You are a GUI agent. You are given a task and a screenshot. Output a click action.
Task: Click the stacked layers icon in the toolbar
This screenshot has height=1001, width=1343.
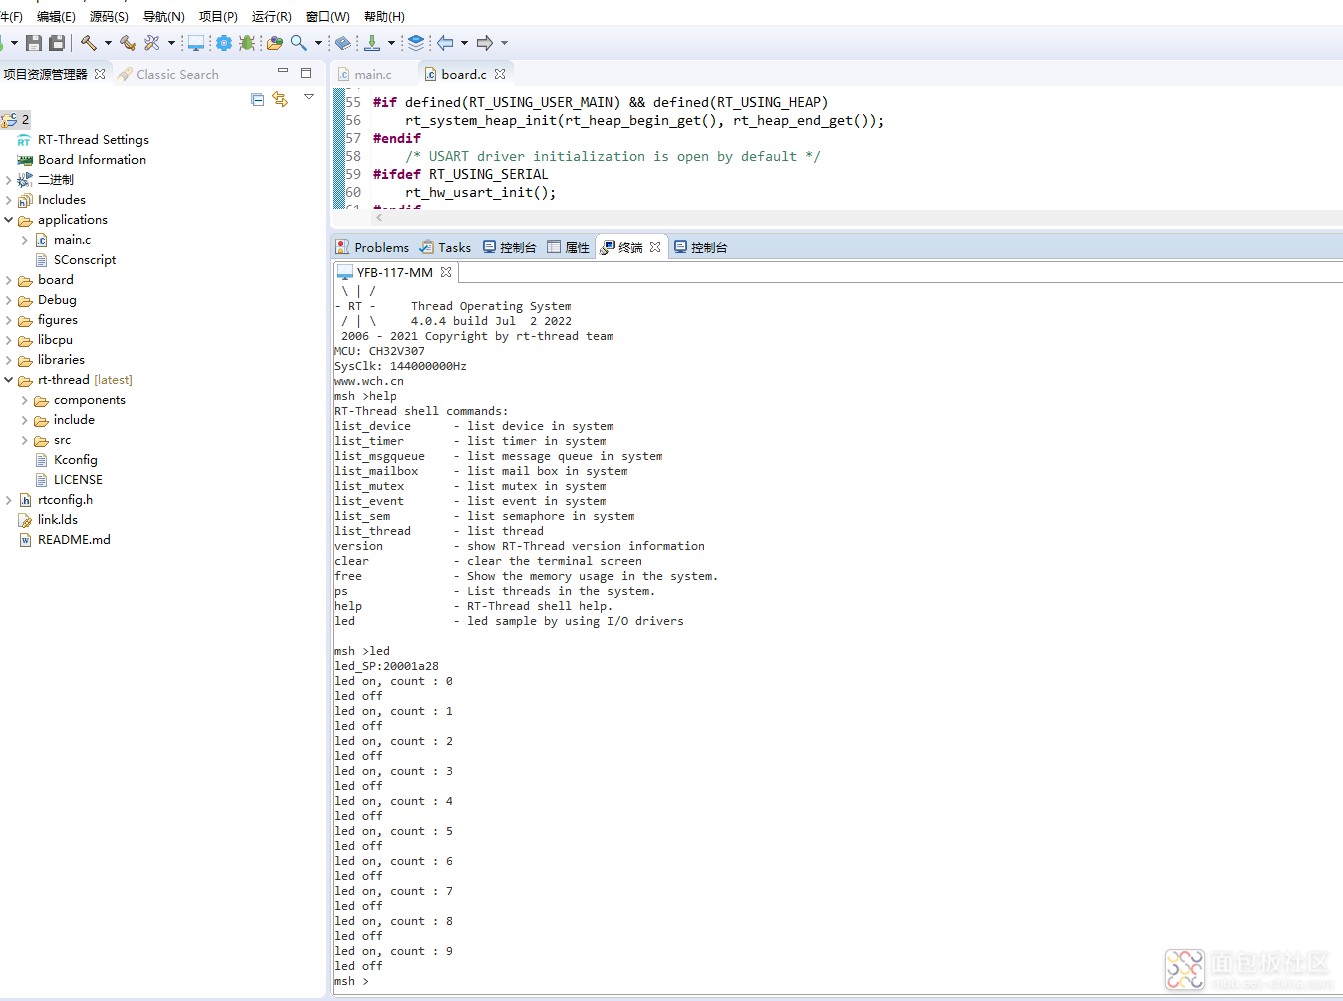416,43
